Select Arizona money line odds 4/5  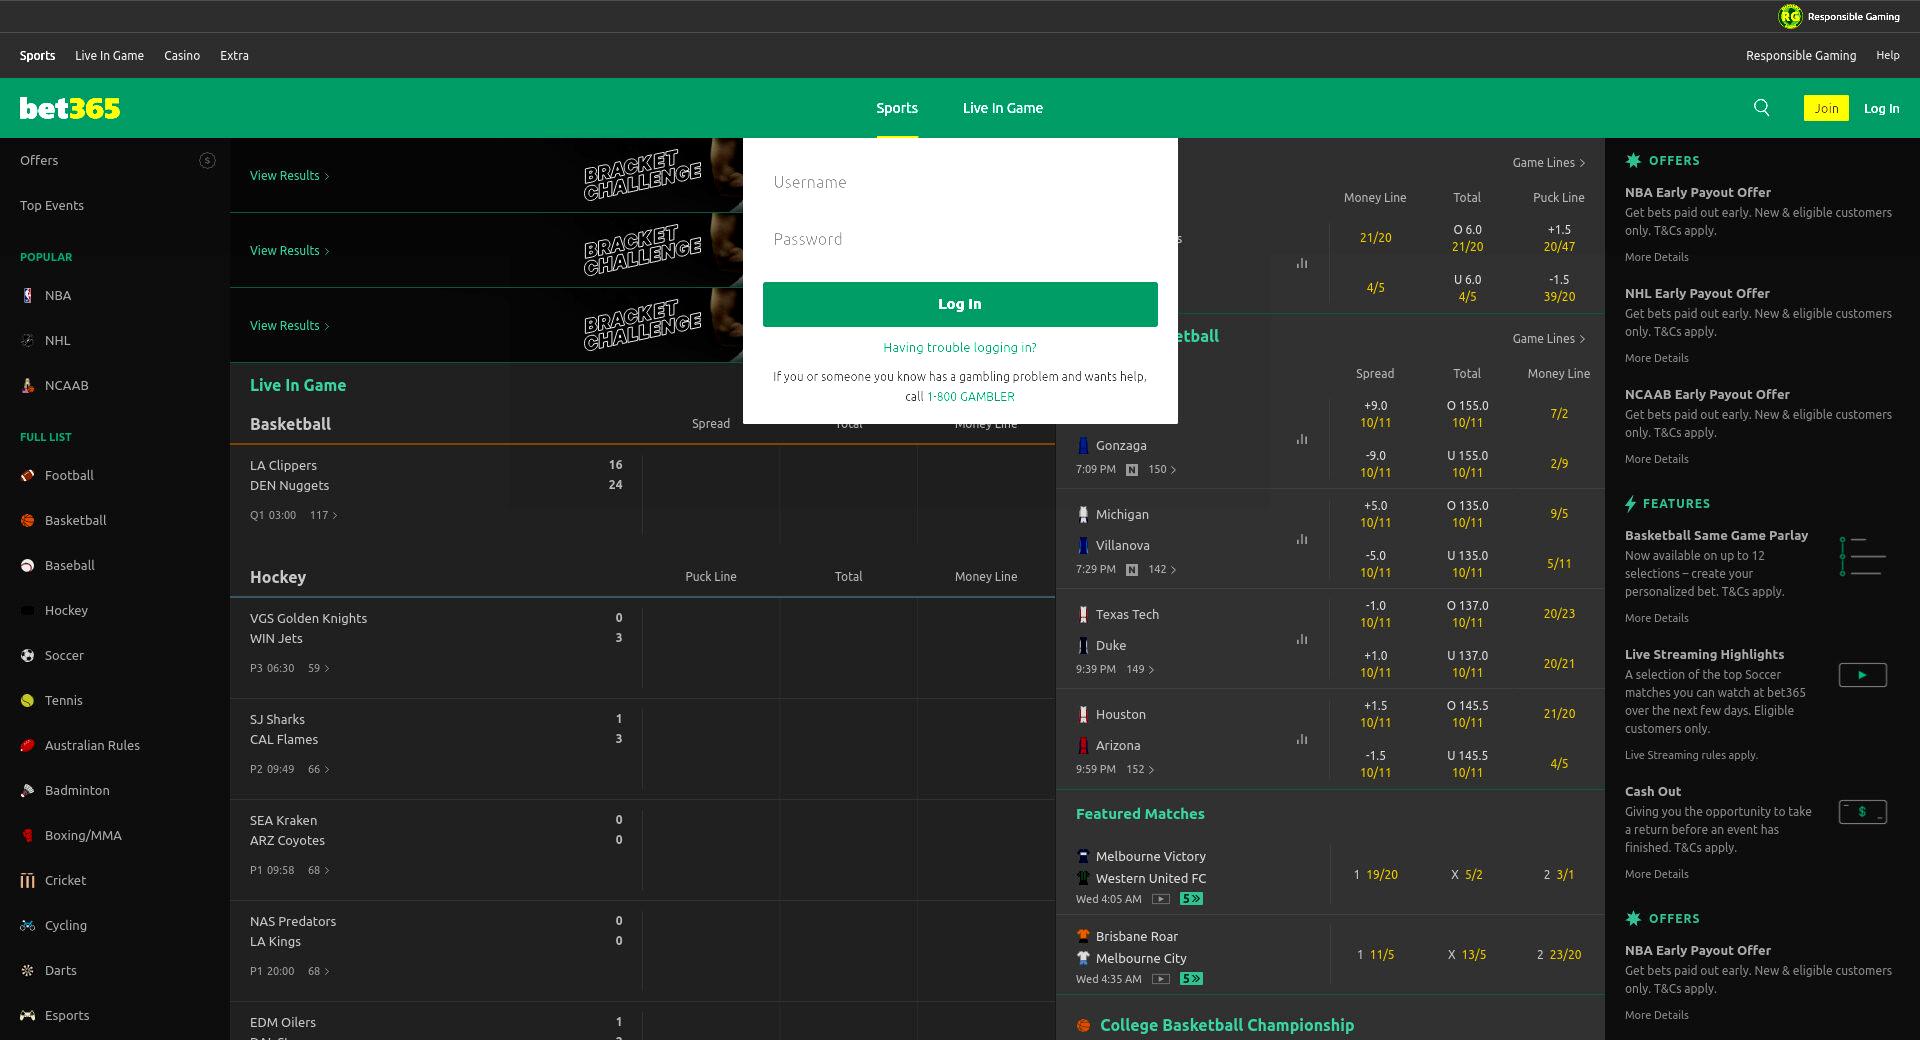click(x=1559, y=764)
